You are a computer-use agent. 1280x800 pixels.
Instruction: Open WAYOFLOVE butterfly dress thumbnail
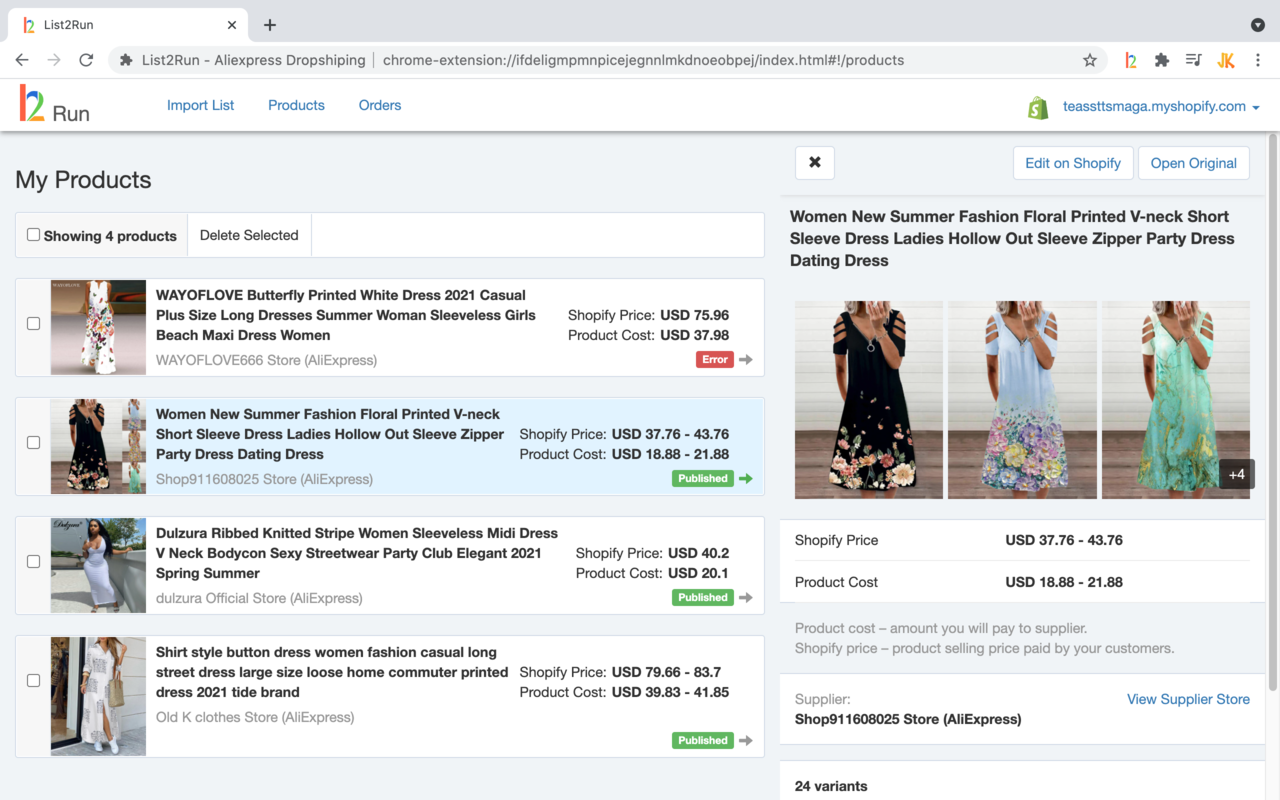[98, 327]
